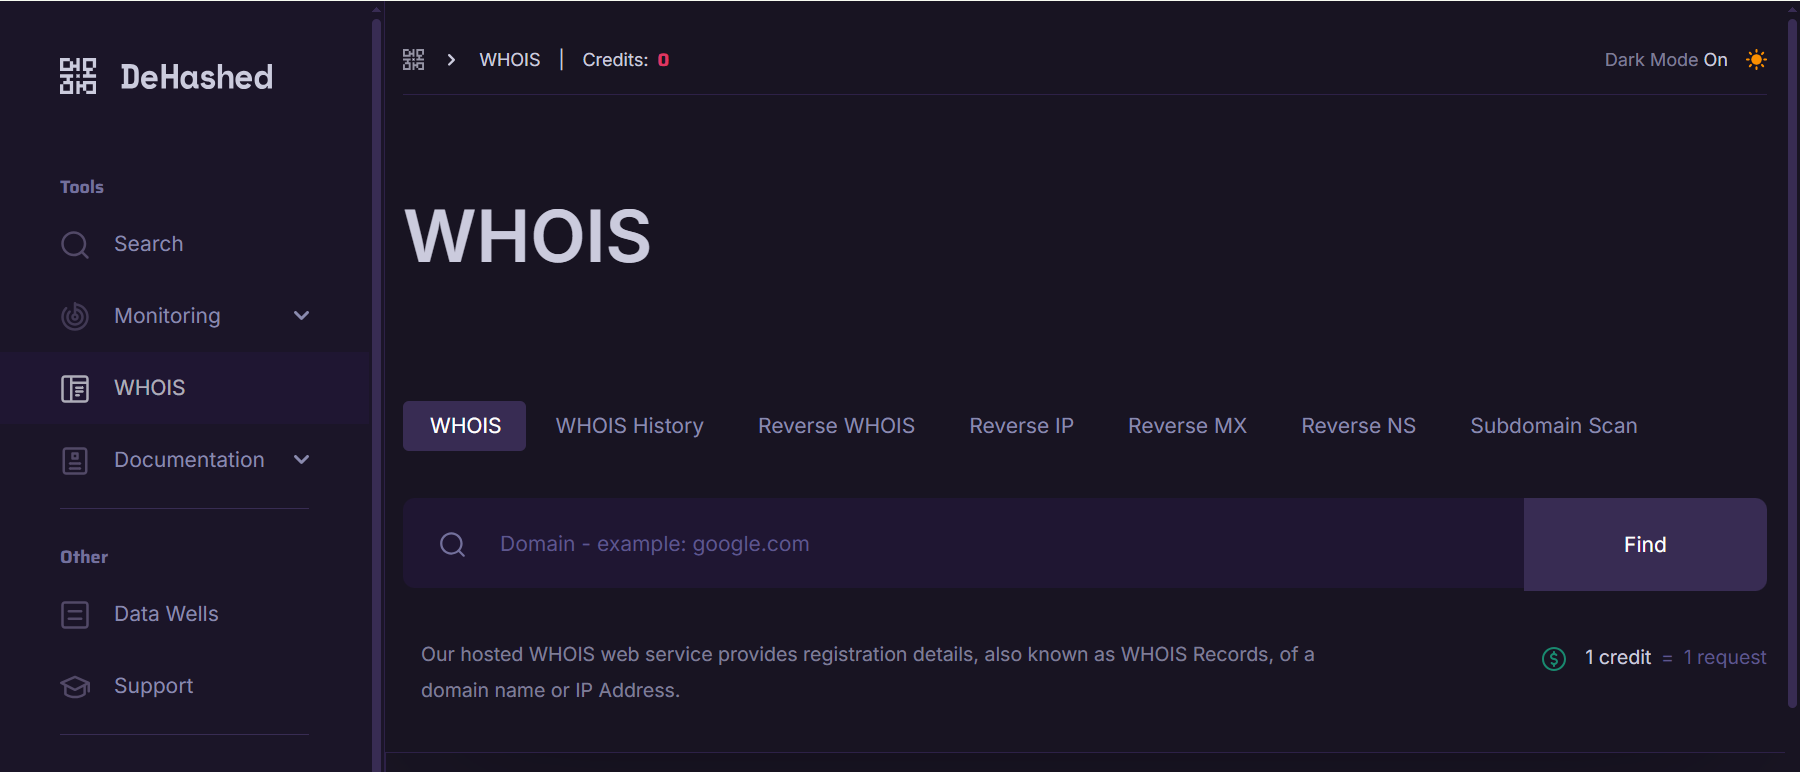Click the green dollar credit icon
The image size is (1800, 772).
(1553, 658)
